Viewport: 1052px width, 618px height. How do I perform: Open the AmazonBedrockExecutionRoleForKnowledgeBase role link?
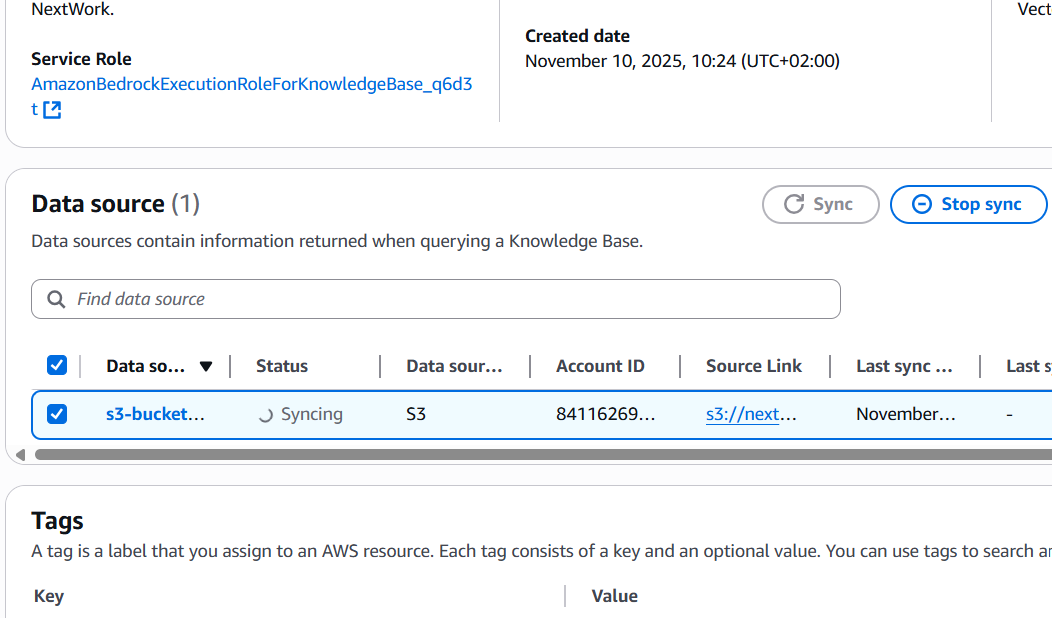pos(251,85)
